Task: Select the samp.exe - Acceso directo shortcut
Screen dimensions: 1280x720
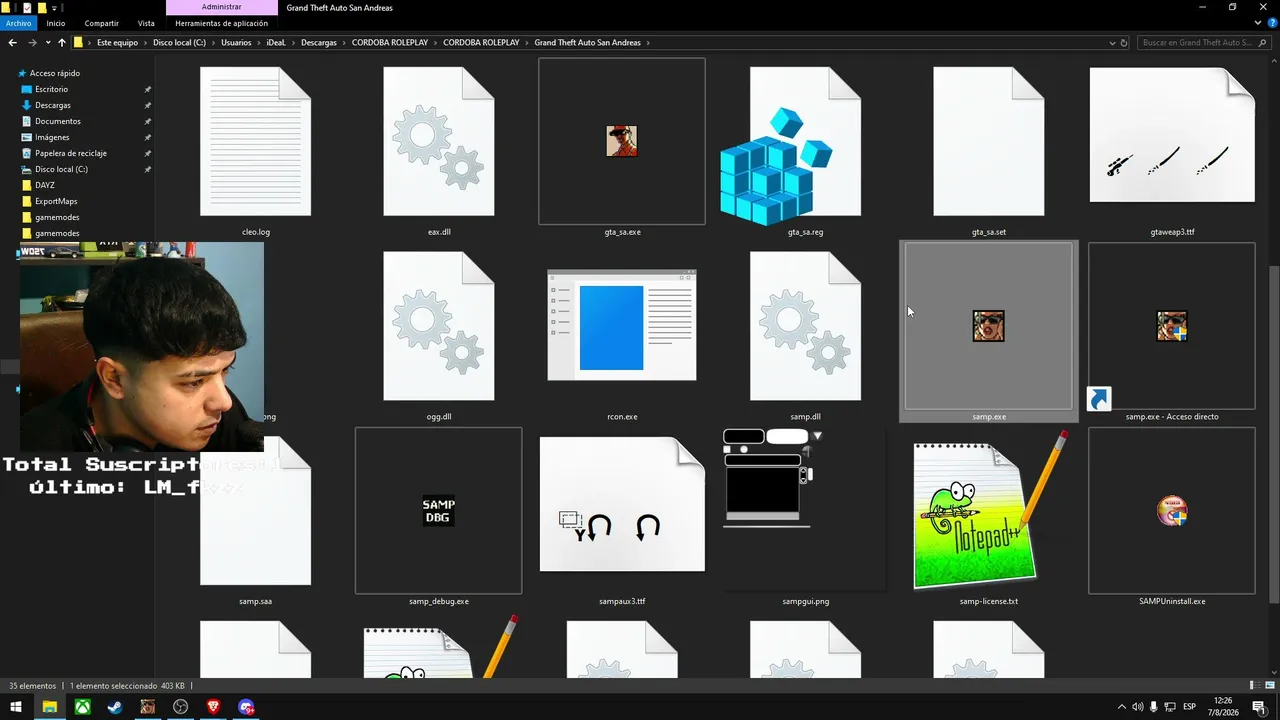Action: click(x=1172, y=326)
